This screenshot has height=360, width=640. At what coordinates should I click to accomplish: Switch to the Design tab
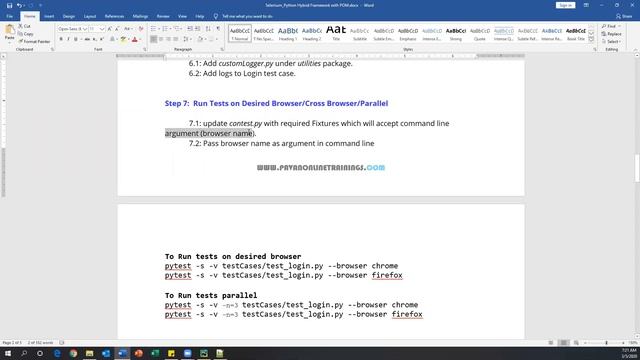pyautogui.click(x=69, y=16)
